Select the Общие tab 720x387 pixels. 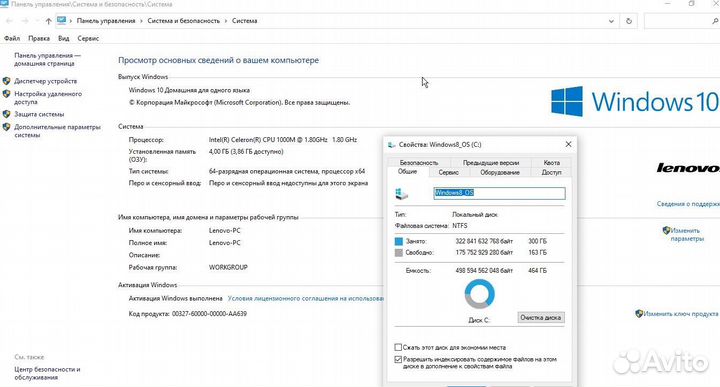click(x=407, y=172)
